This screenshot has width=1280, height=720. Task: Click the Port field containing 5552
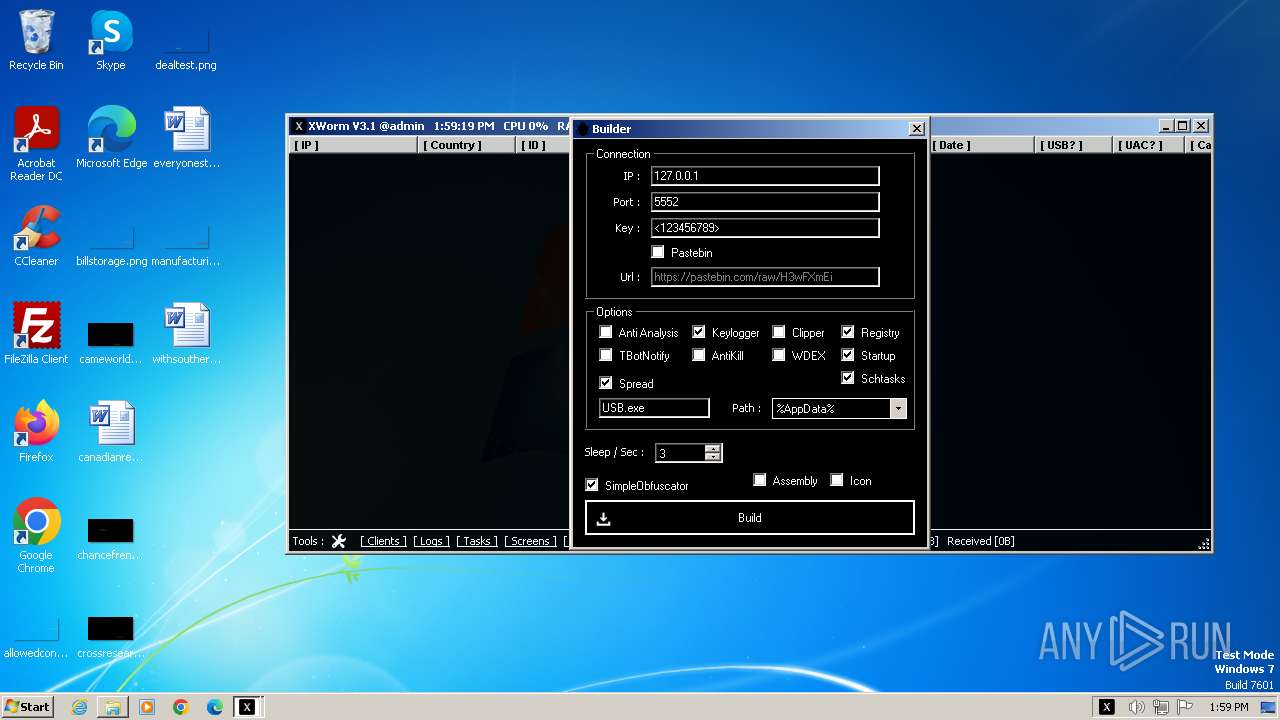coord(765,202)
